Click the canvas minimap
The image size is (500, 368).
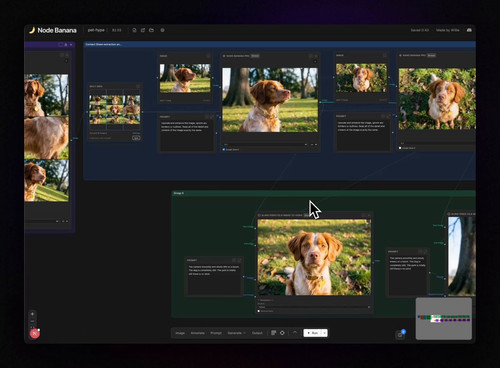(x=444, y=319)
